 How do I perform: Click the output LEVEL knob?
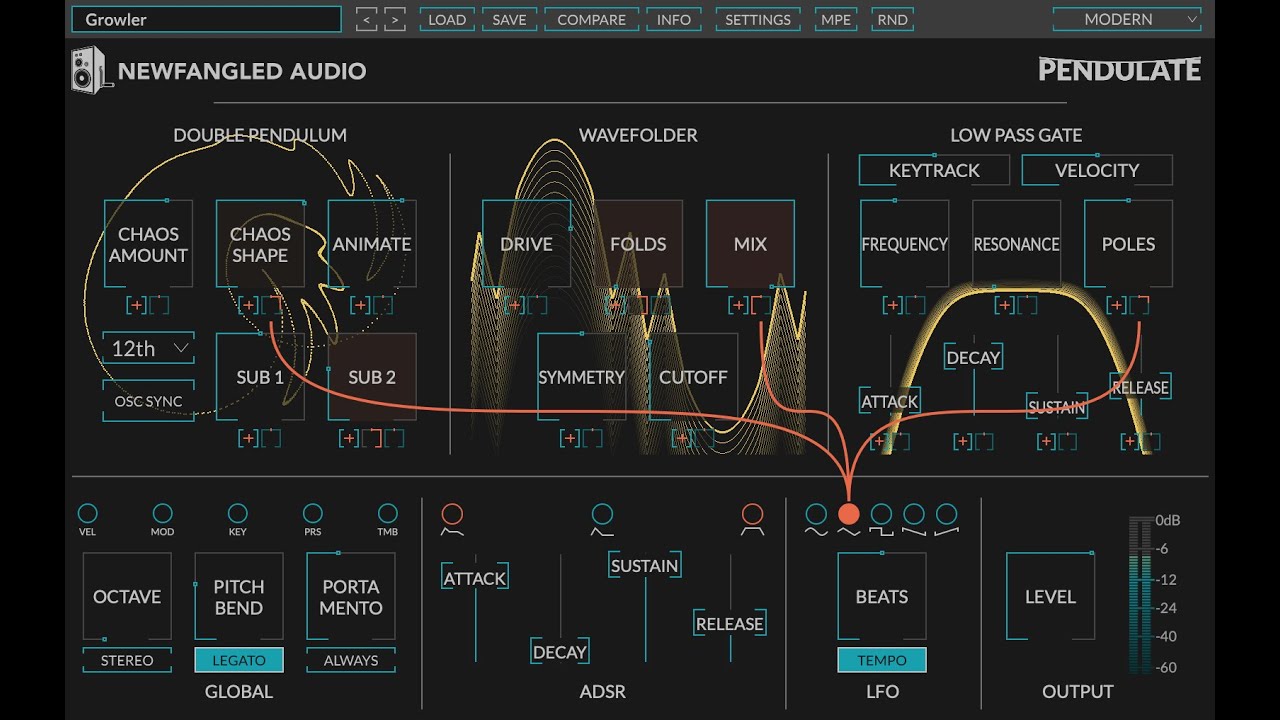coord(1050,596)
